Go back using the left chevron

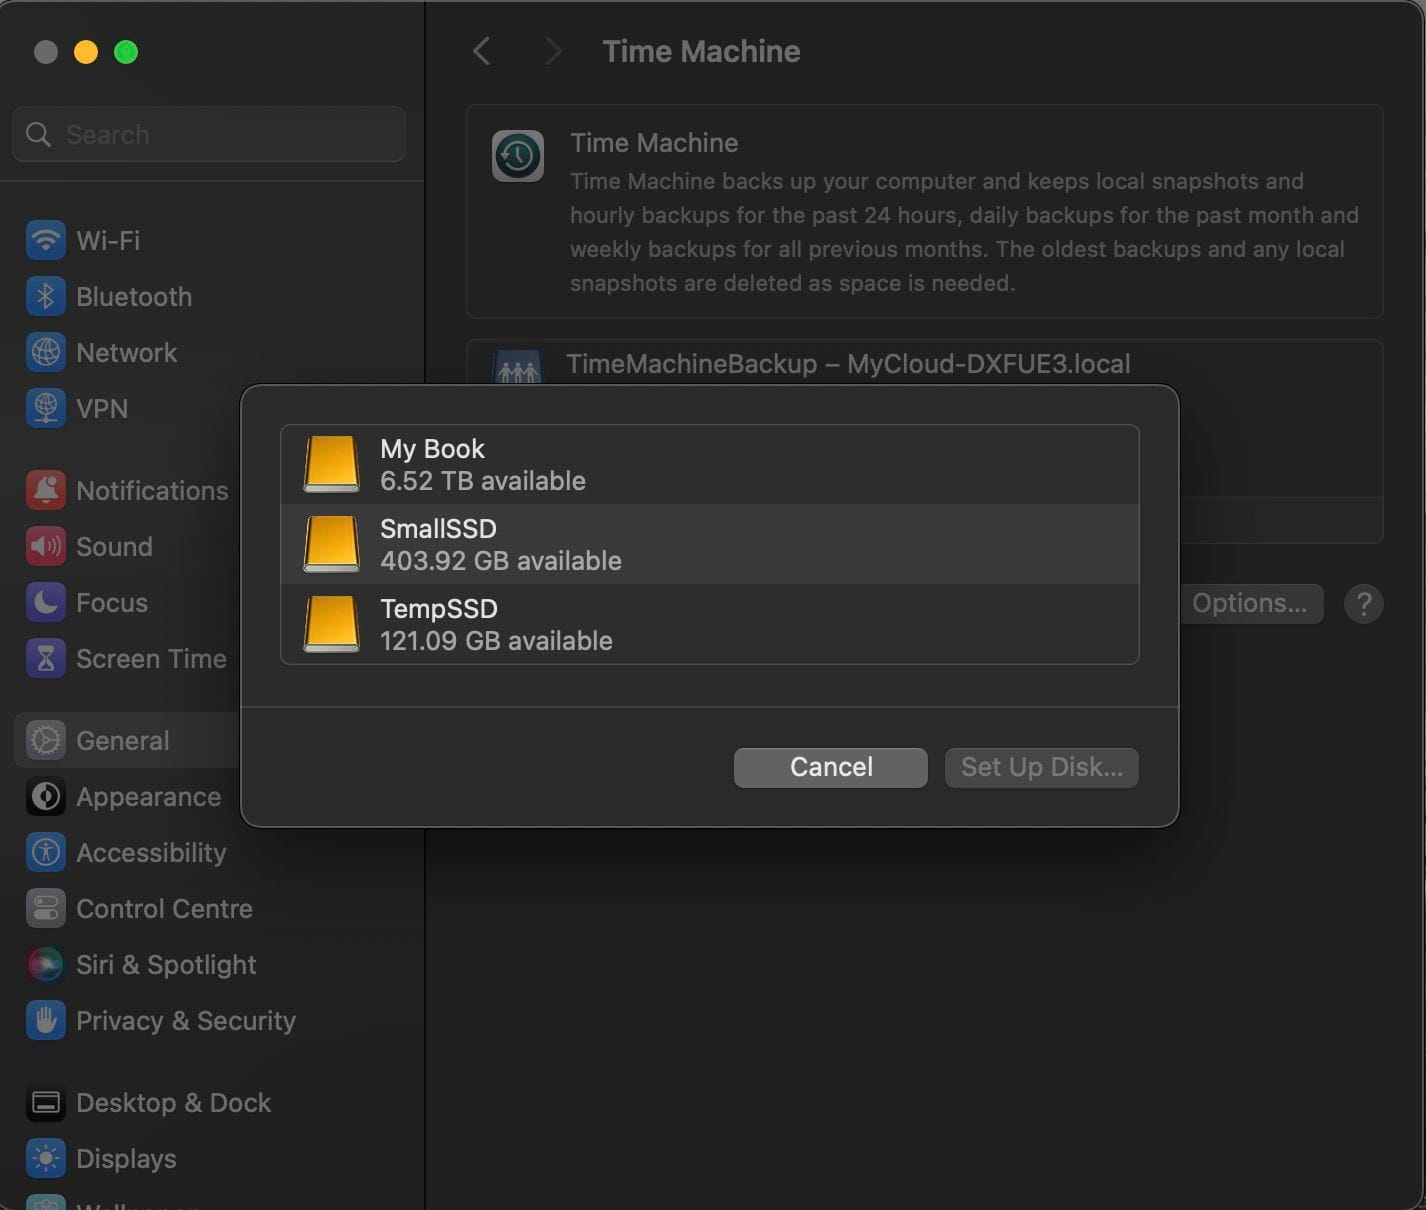[481, 51]
